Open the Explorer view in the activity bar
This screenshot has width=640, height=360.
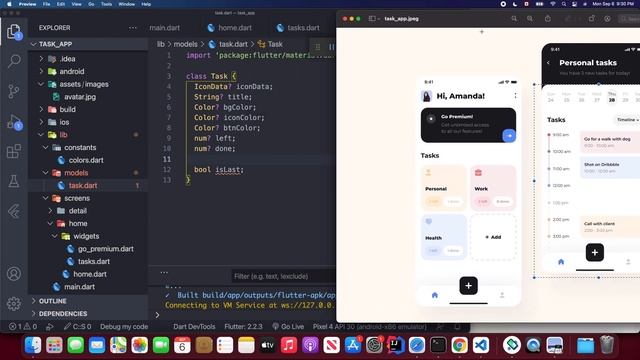click(x=13, y=31)
